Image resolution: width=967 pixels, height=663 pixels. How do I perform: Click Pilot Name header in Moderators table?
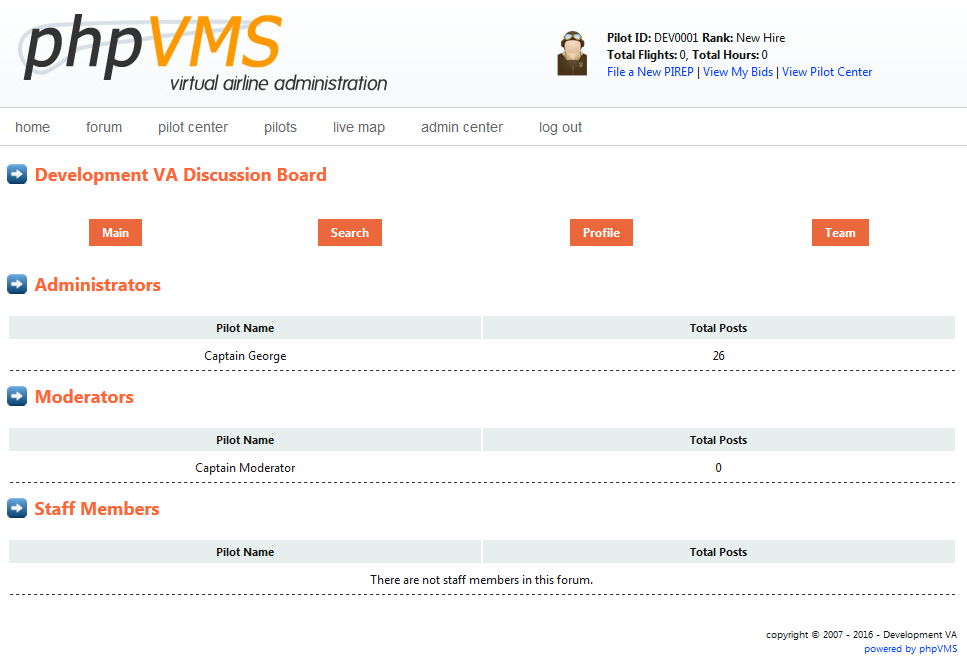click(x=245, y=440)
